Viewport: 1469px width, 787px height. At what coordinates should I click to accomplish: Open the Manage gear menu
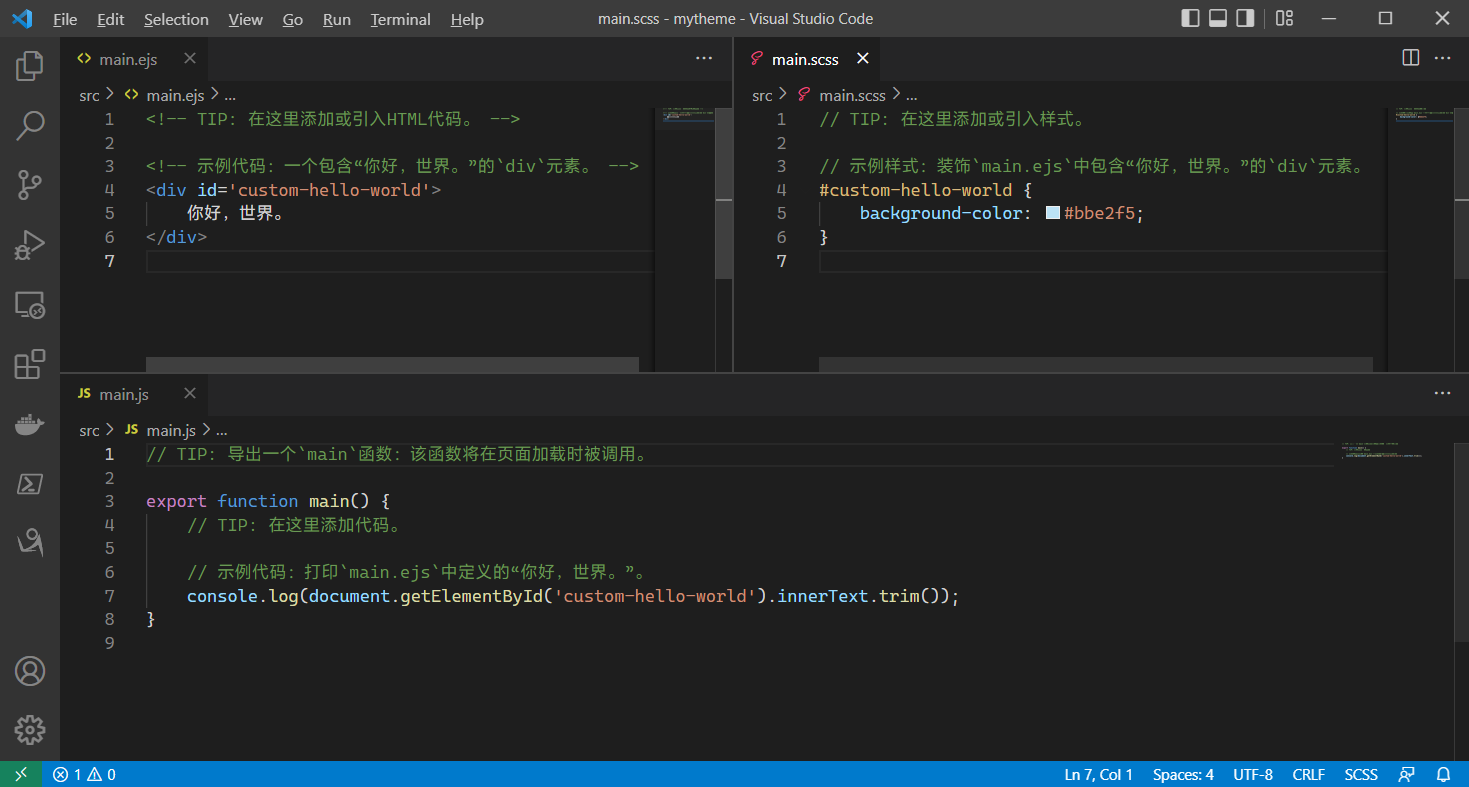[x=30, y=730]
